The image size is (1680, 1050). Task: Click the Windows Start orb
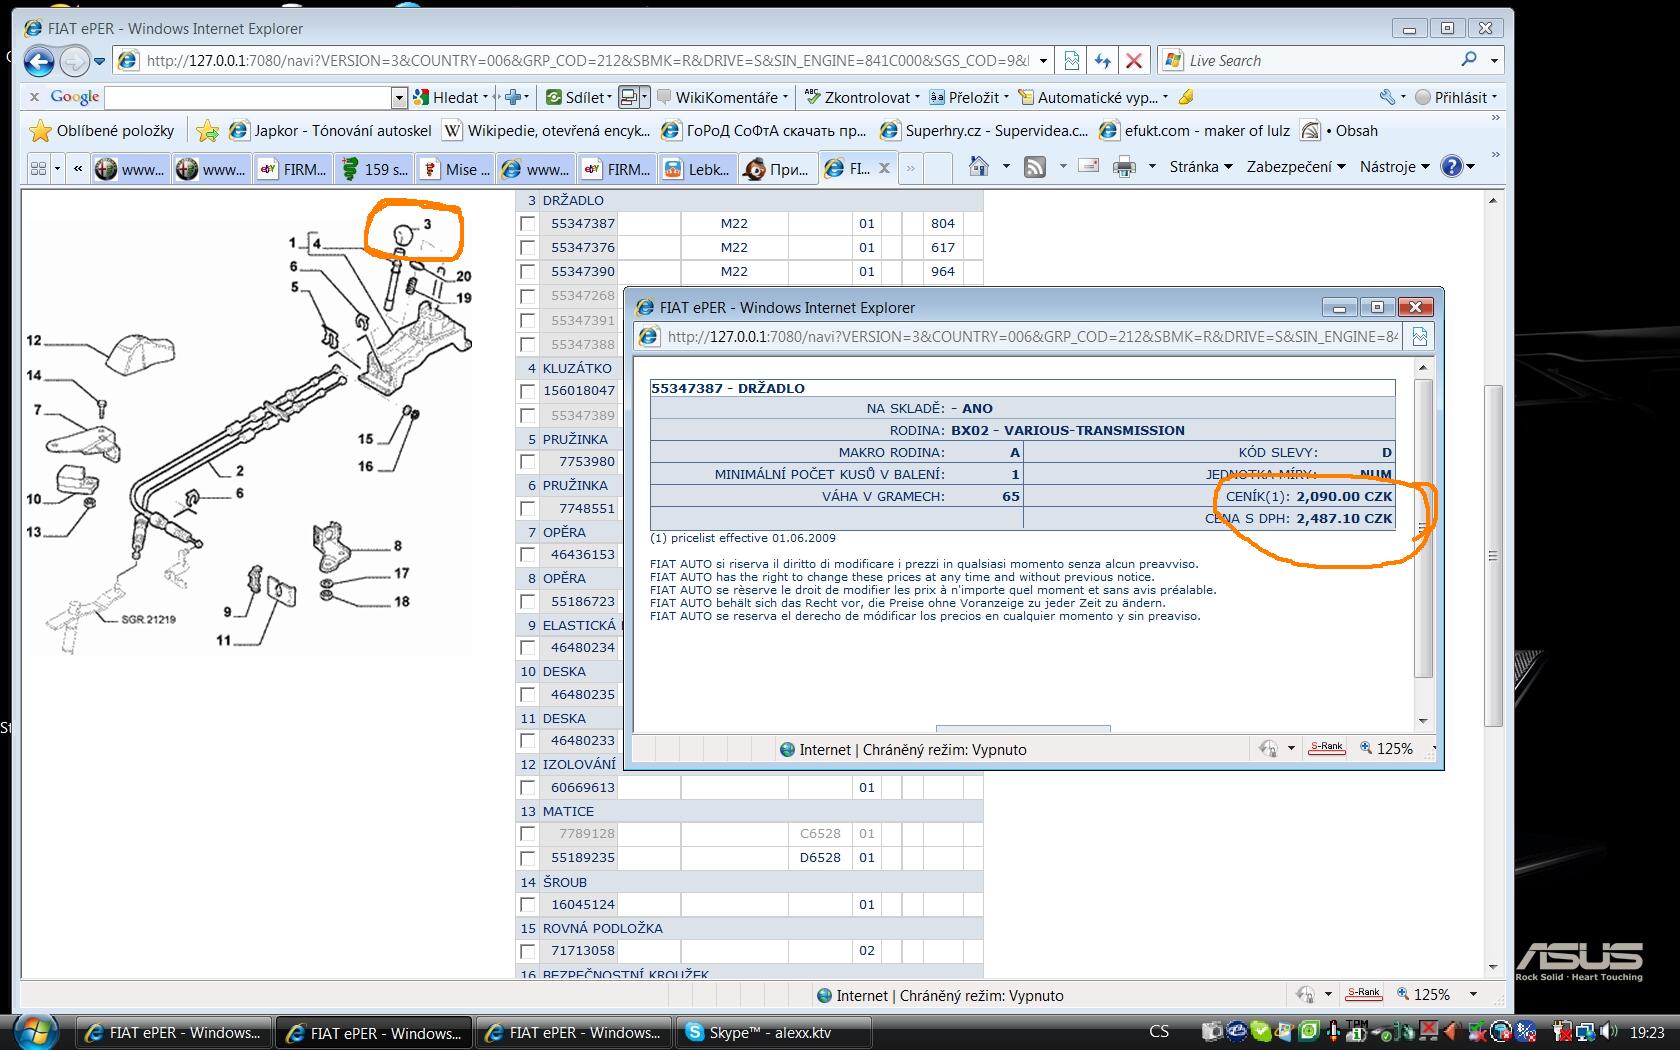35,1031
